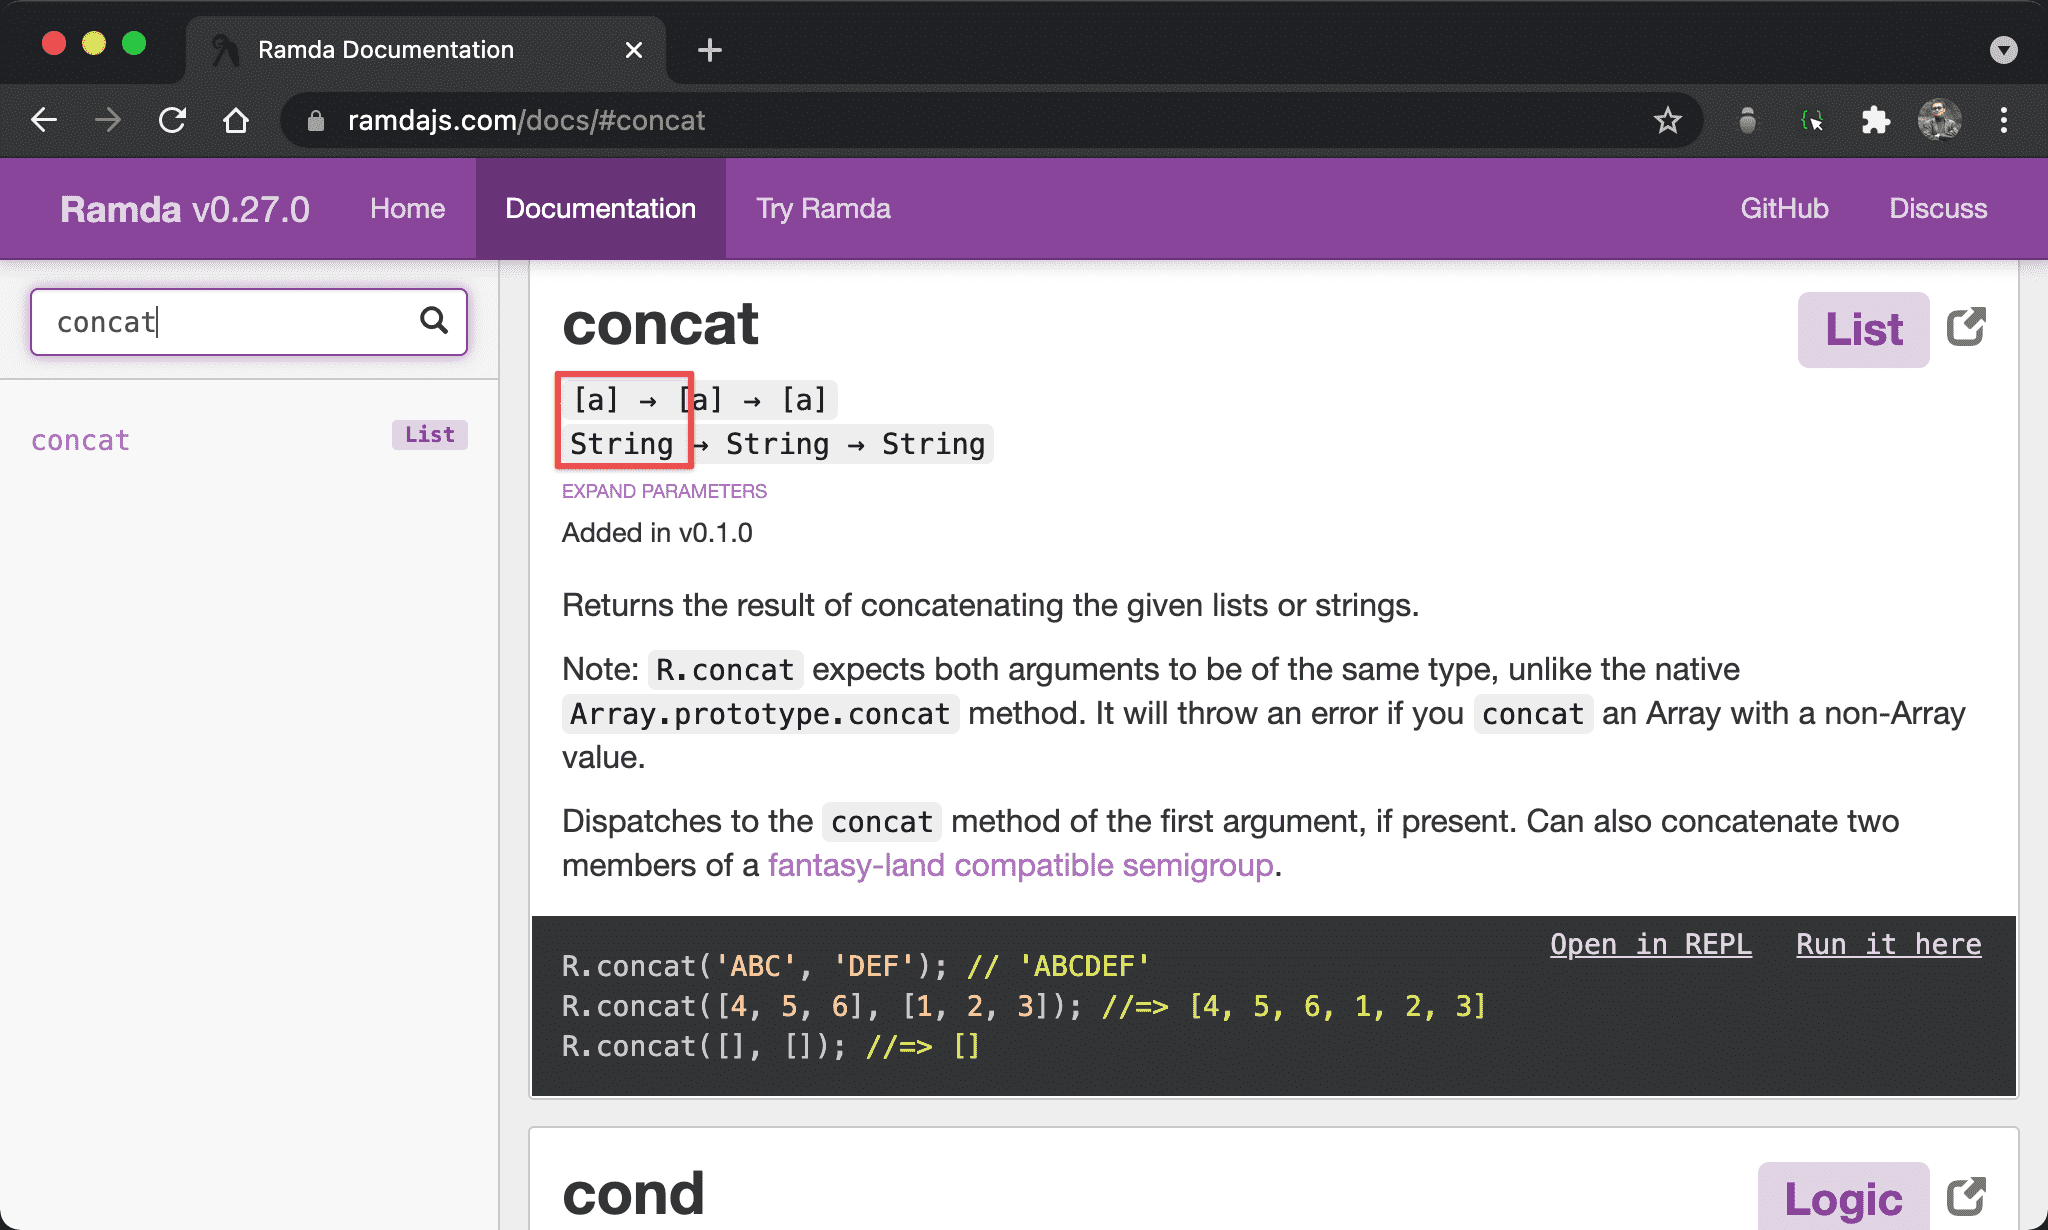Open cond source external link icon
The image size is (2048, 1230).
click(x=1965, y=1197)
